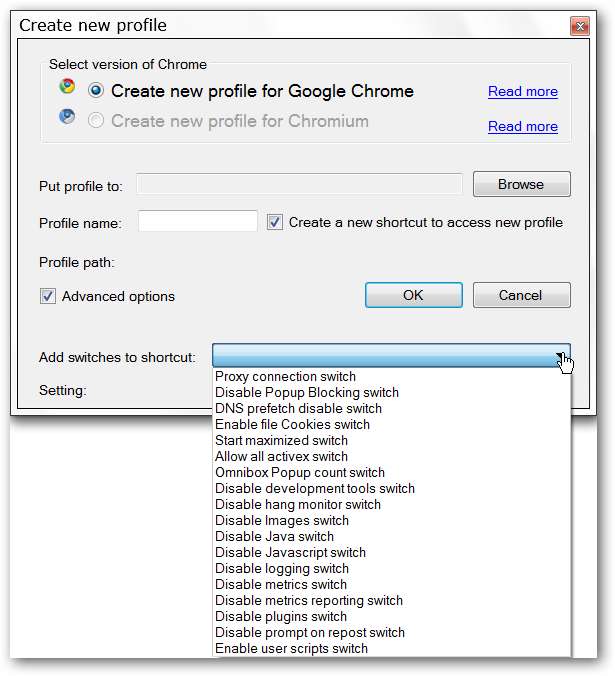Close the Create new profile dialog
Viewport: 615px width, 676px height.
pyautogui.click(x=579, y=26)
